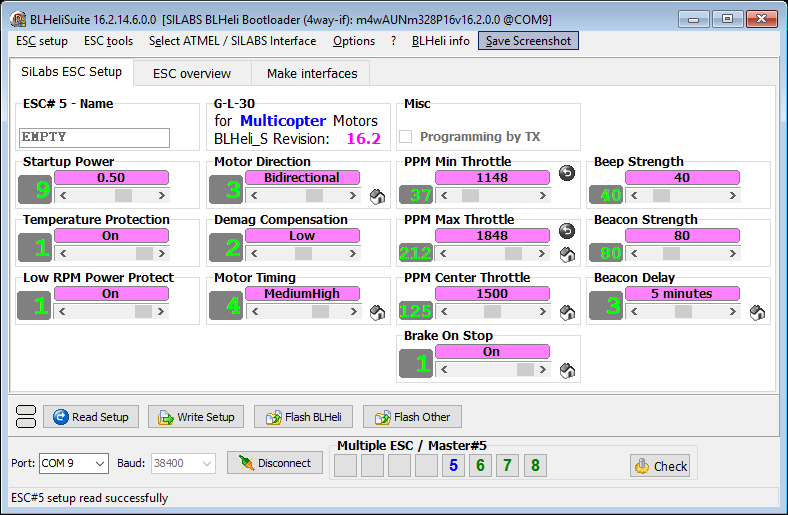Click the Brake On Stop default icon
This screenshot has width=788, height=515.
point(567,371)
